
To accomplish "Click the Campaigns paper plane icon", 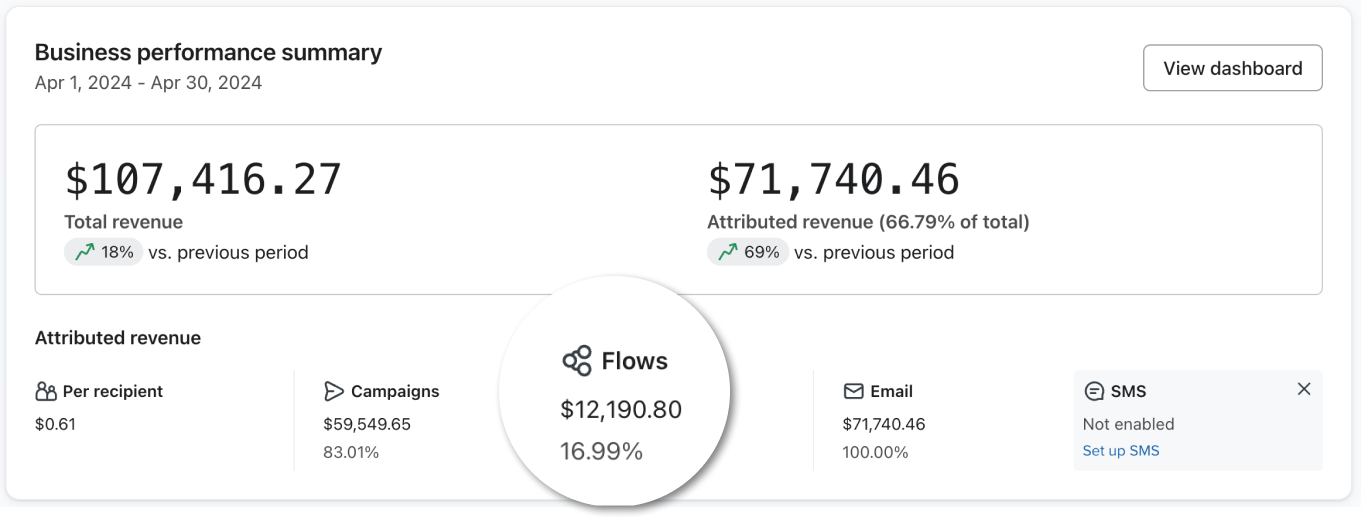I will click(x=334, y=391).
